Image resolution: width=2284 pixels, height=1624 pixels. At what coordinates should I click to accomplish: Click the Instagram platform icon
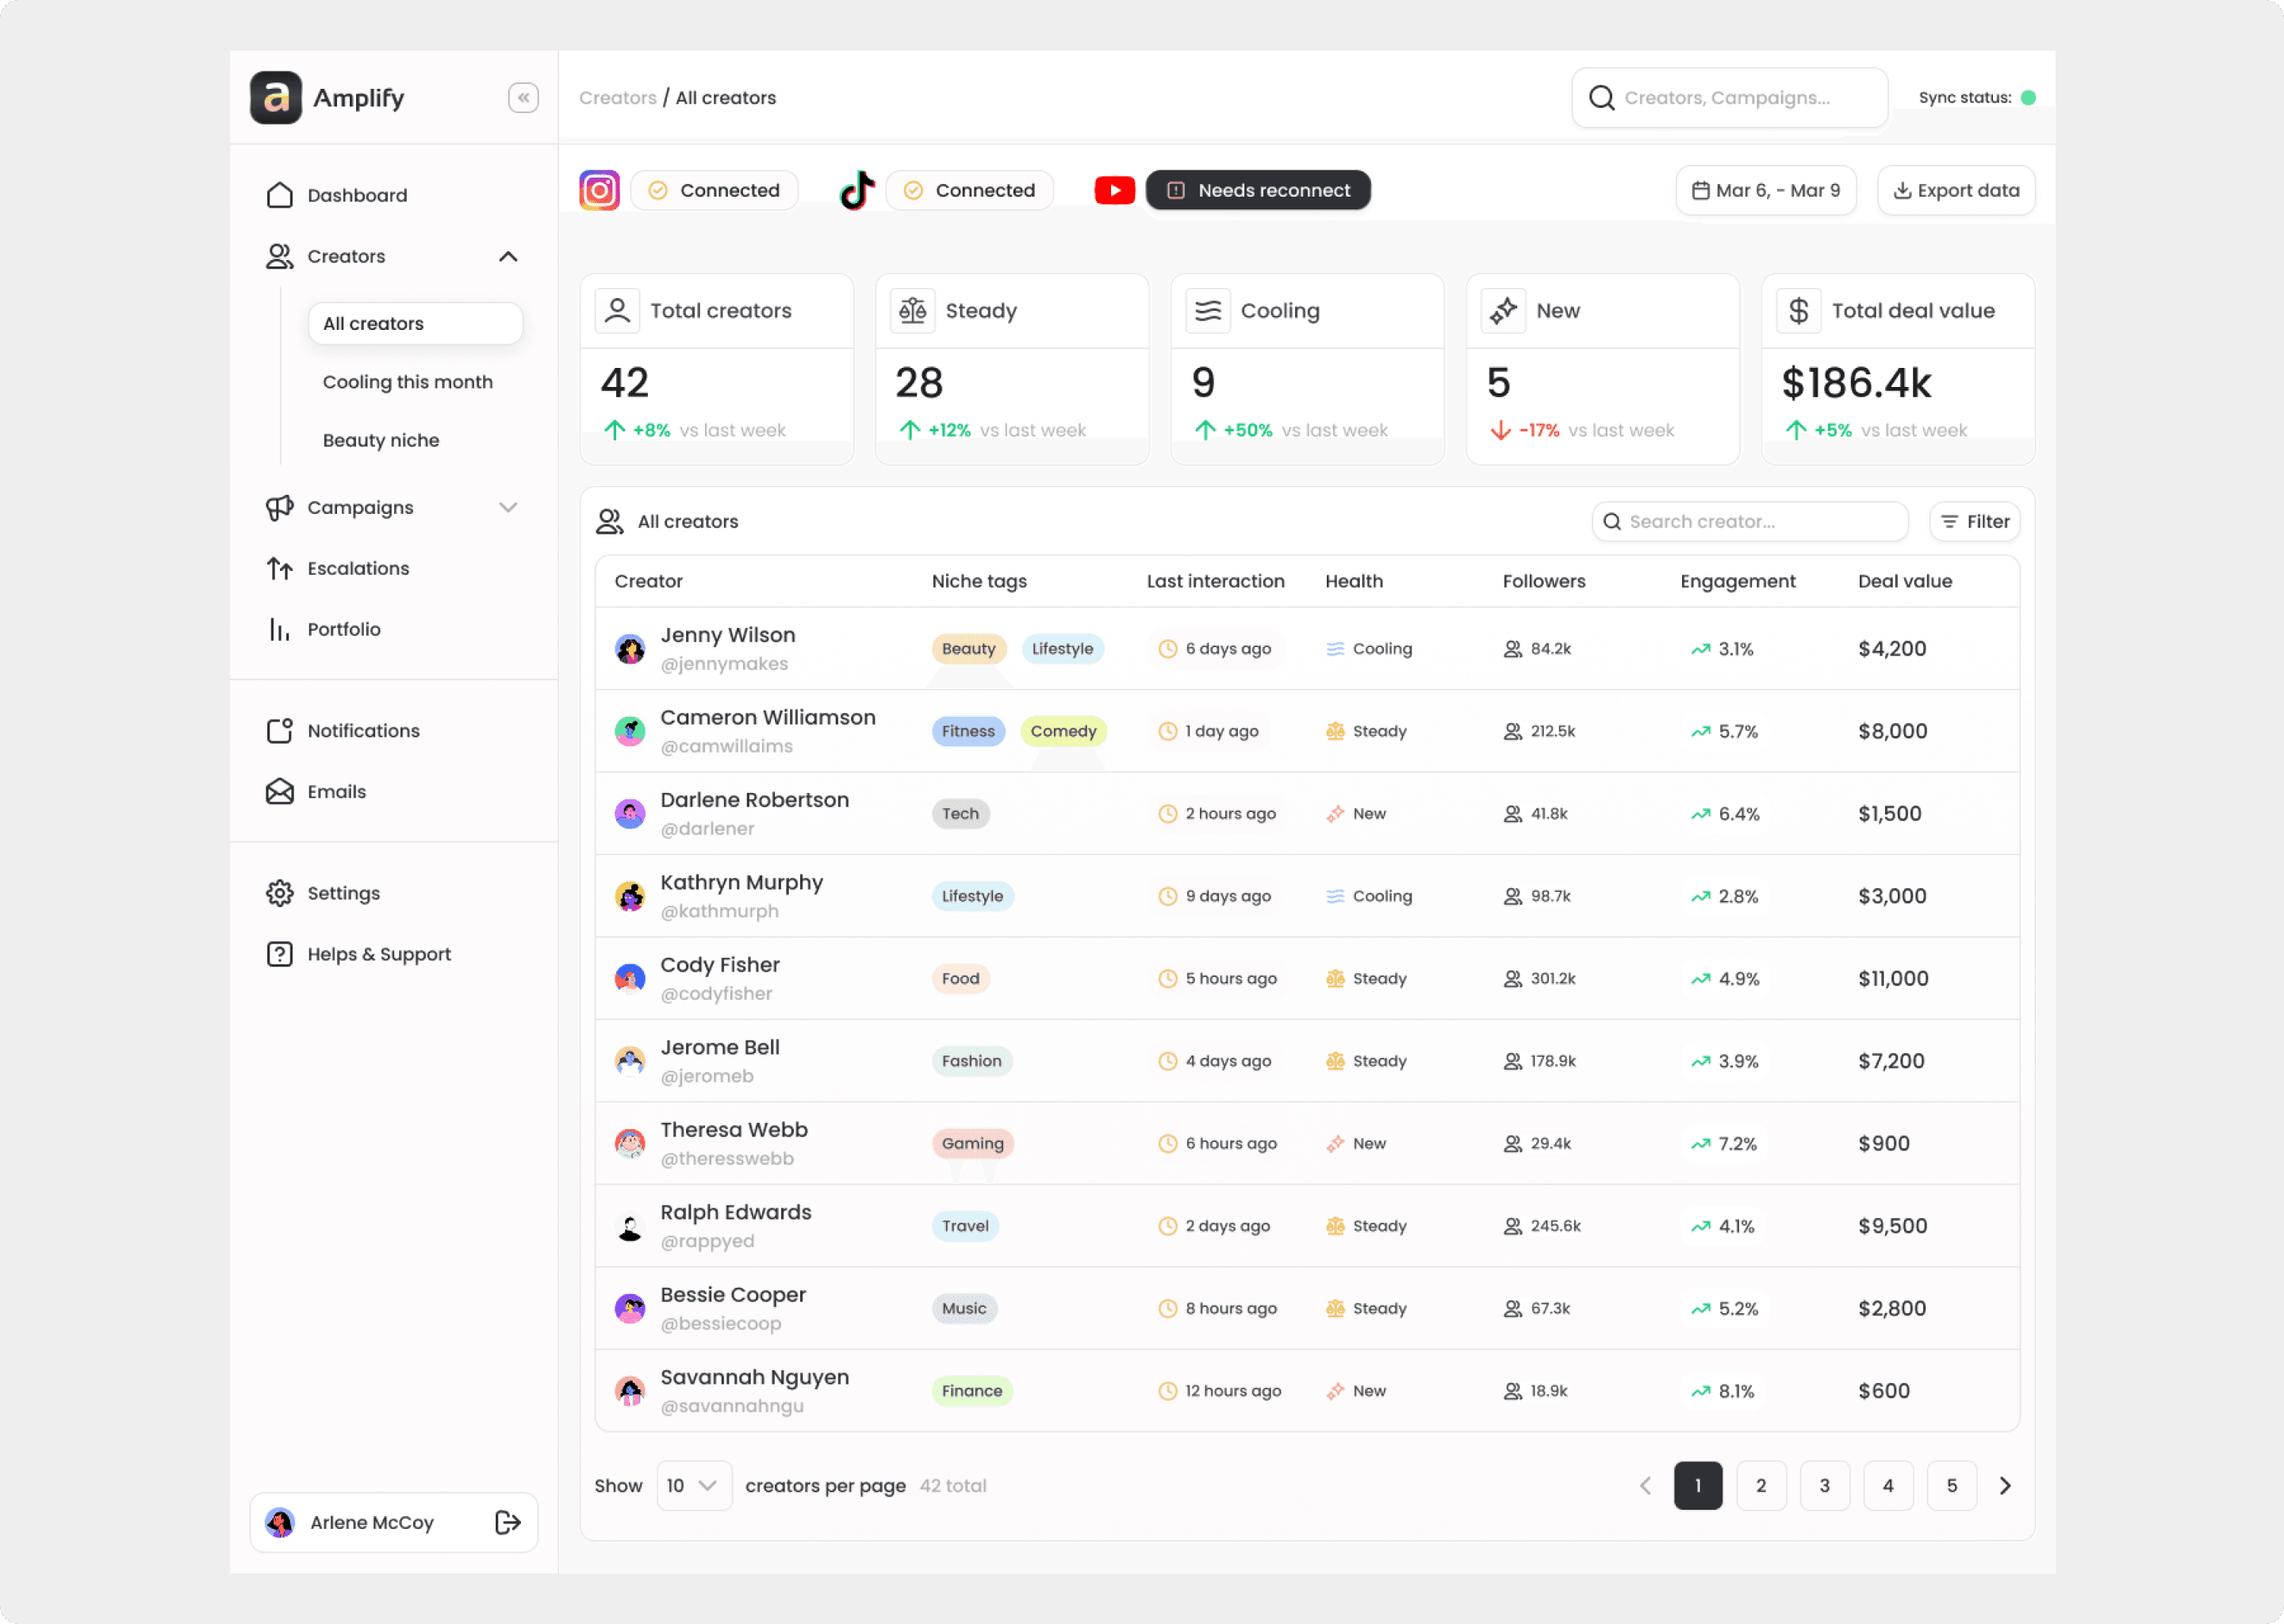pyautogui.click(x=599, y=190)
